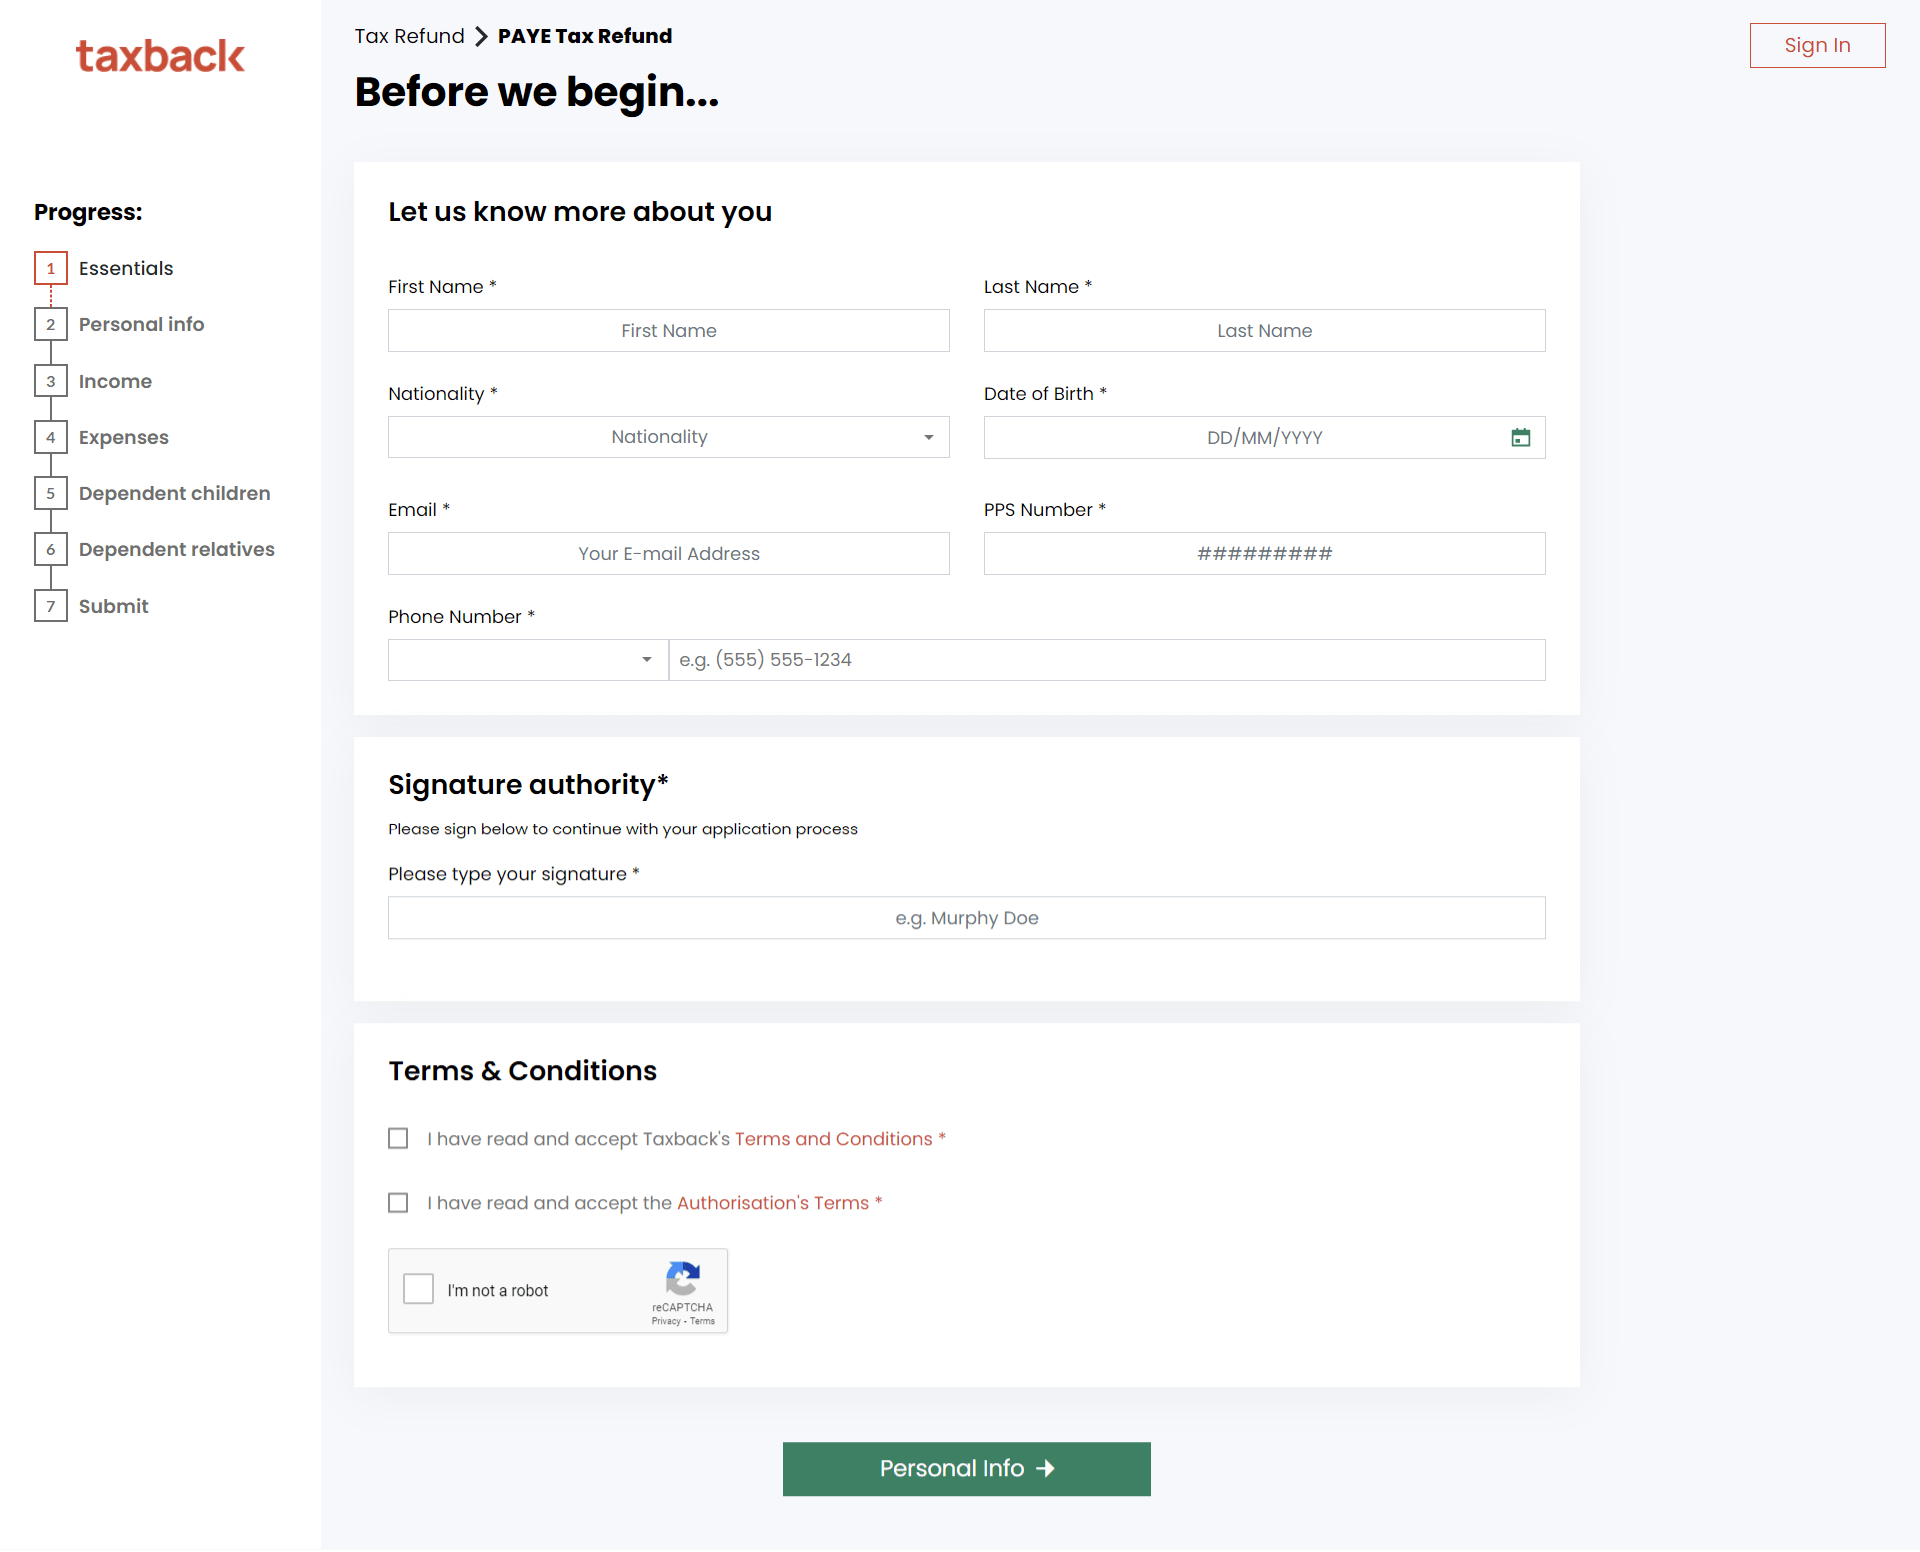
Task: Open the Date of Birth field dropdown
Action: (x=1263, y=437)
